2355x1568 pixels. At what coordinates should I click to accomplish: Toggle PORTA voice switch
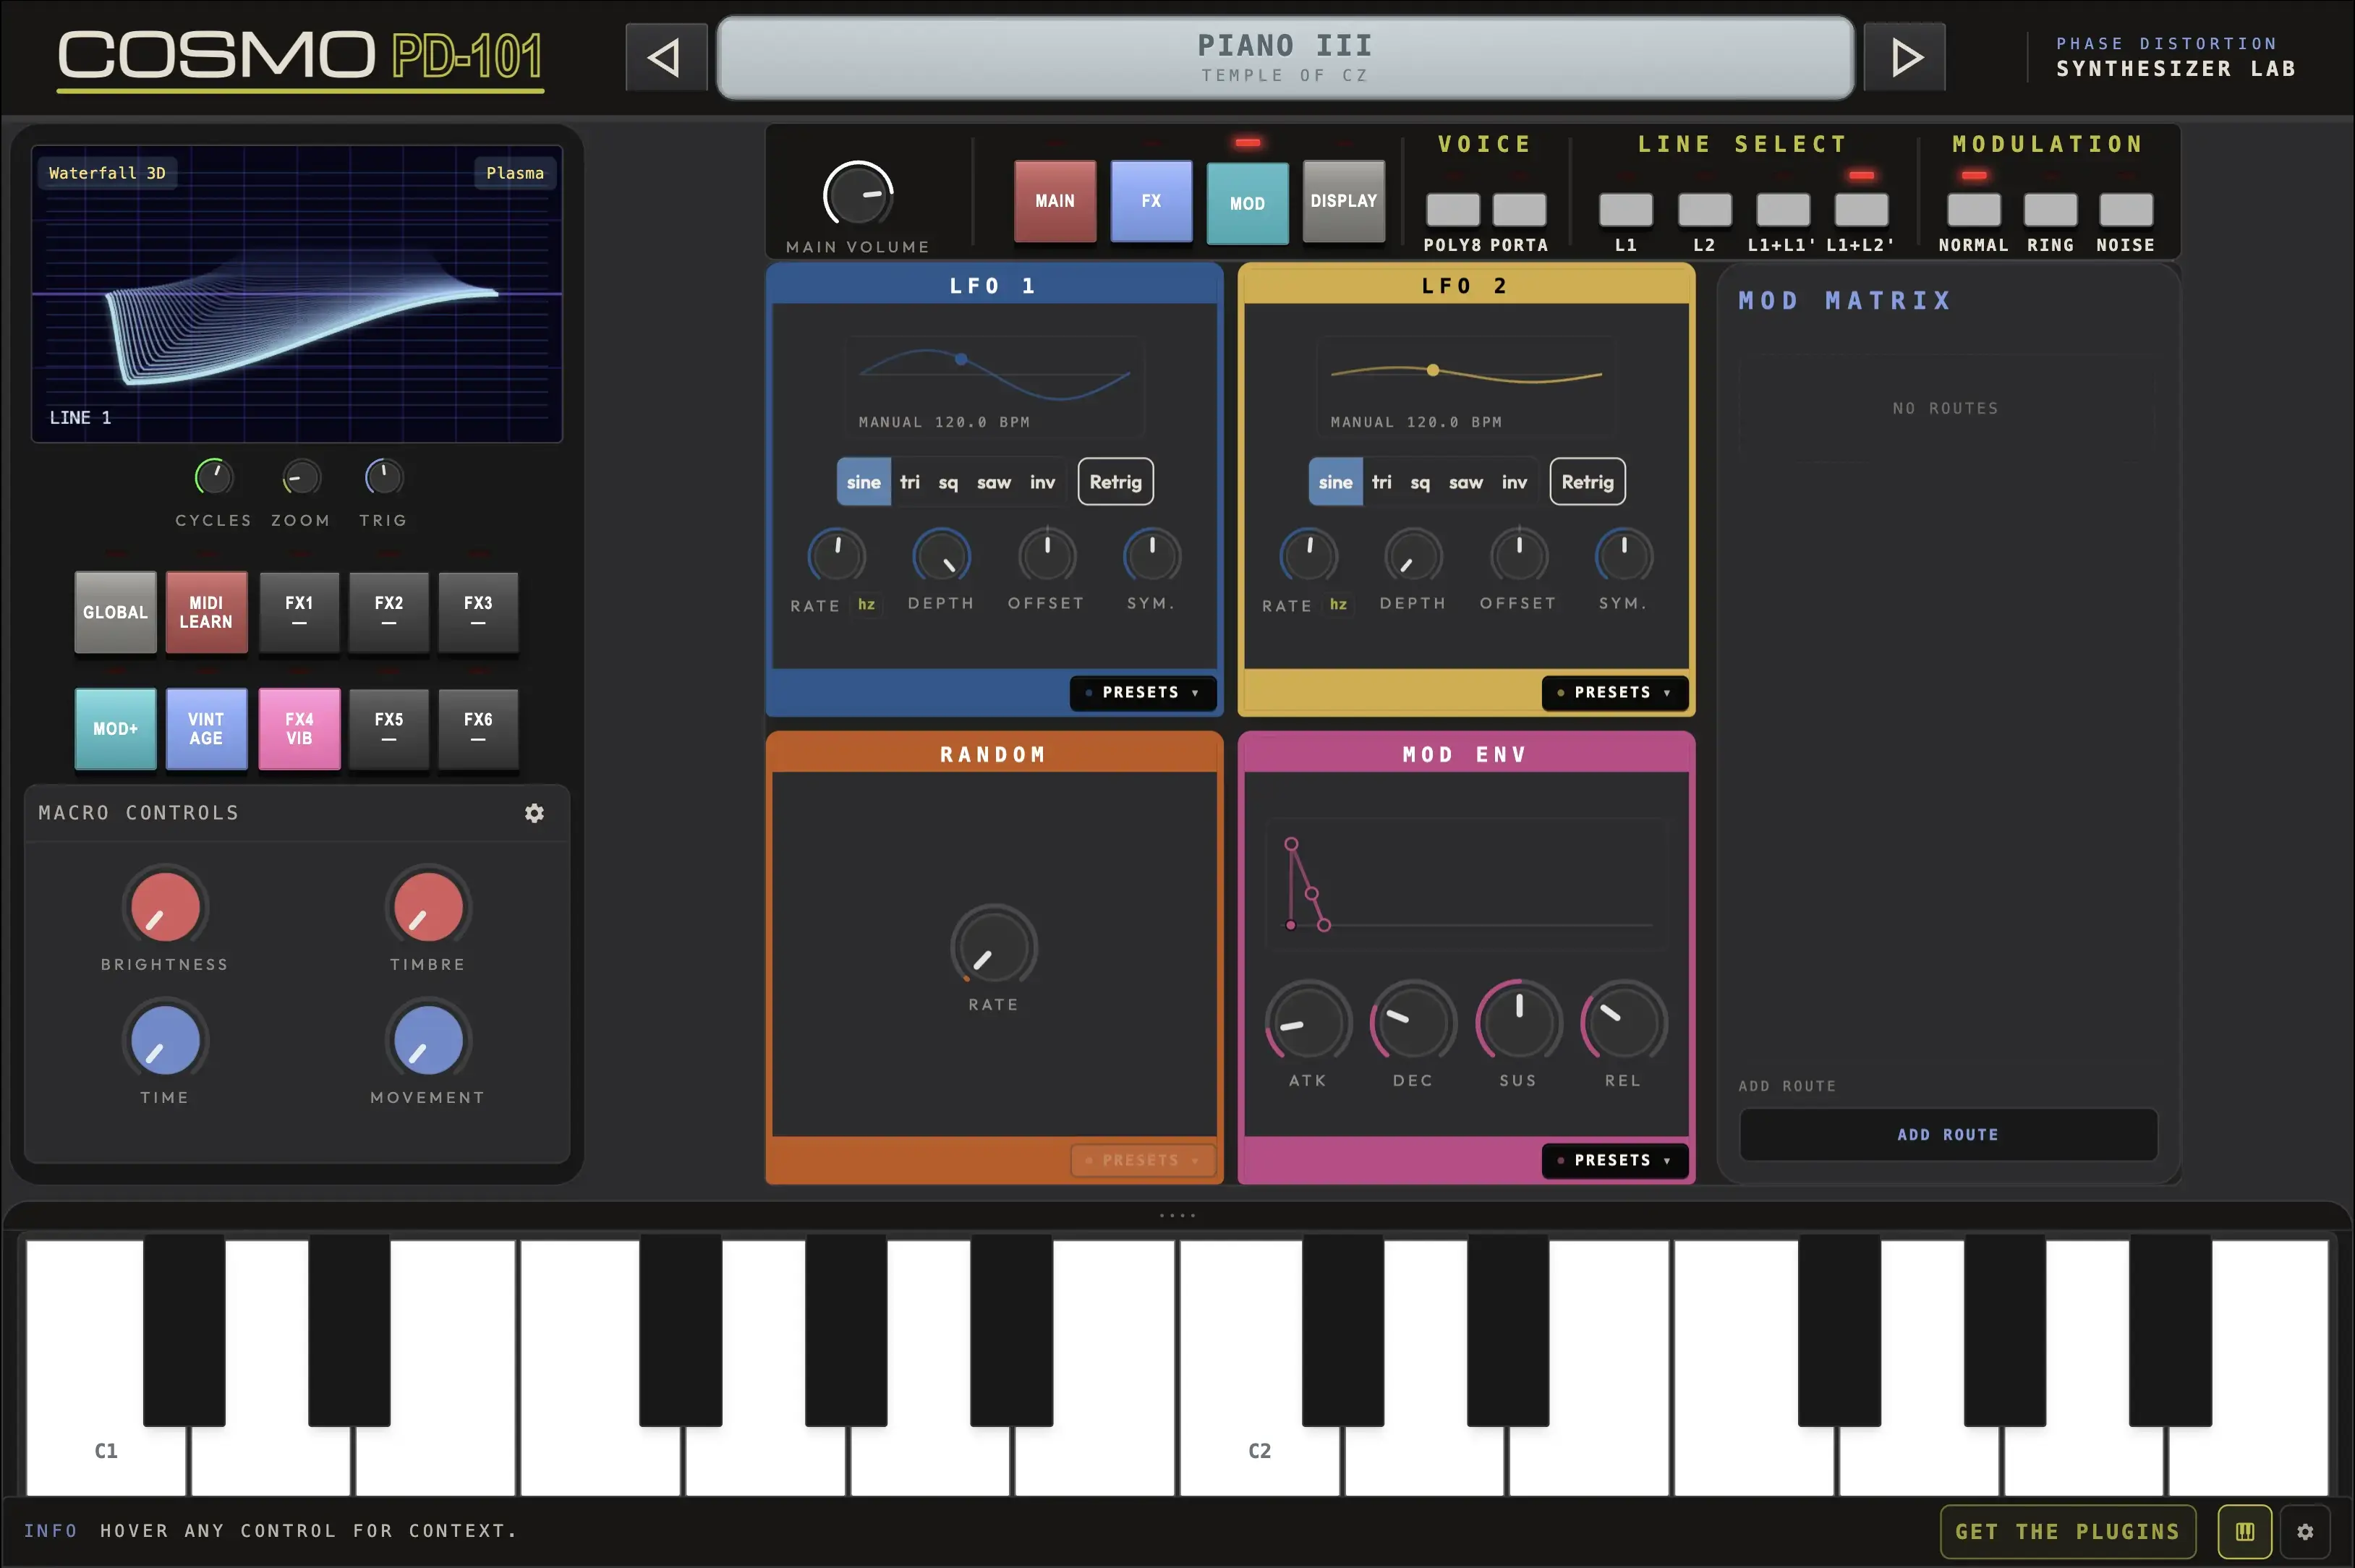tap(1520, 210)
